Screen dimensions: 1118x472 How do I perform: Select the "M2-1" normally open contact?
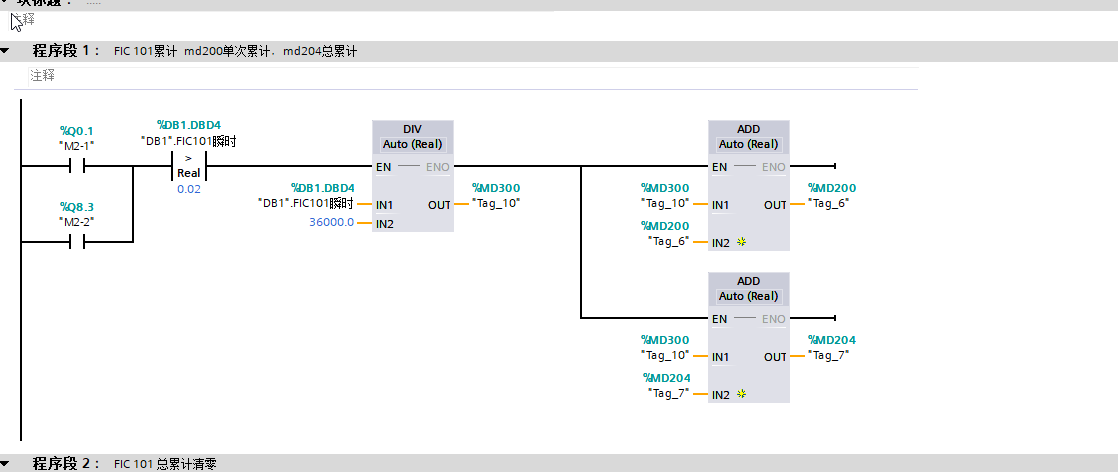pos(76,166)
